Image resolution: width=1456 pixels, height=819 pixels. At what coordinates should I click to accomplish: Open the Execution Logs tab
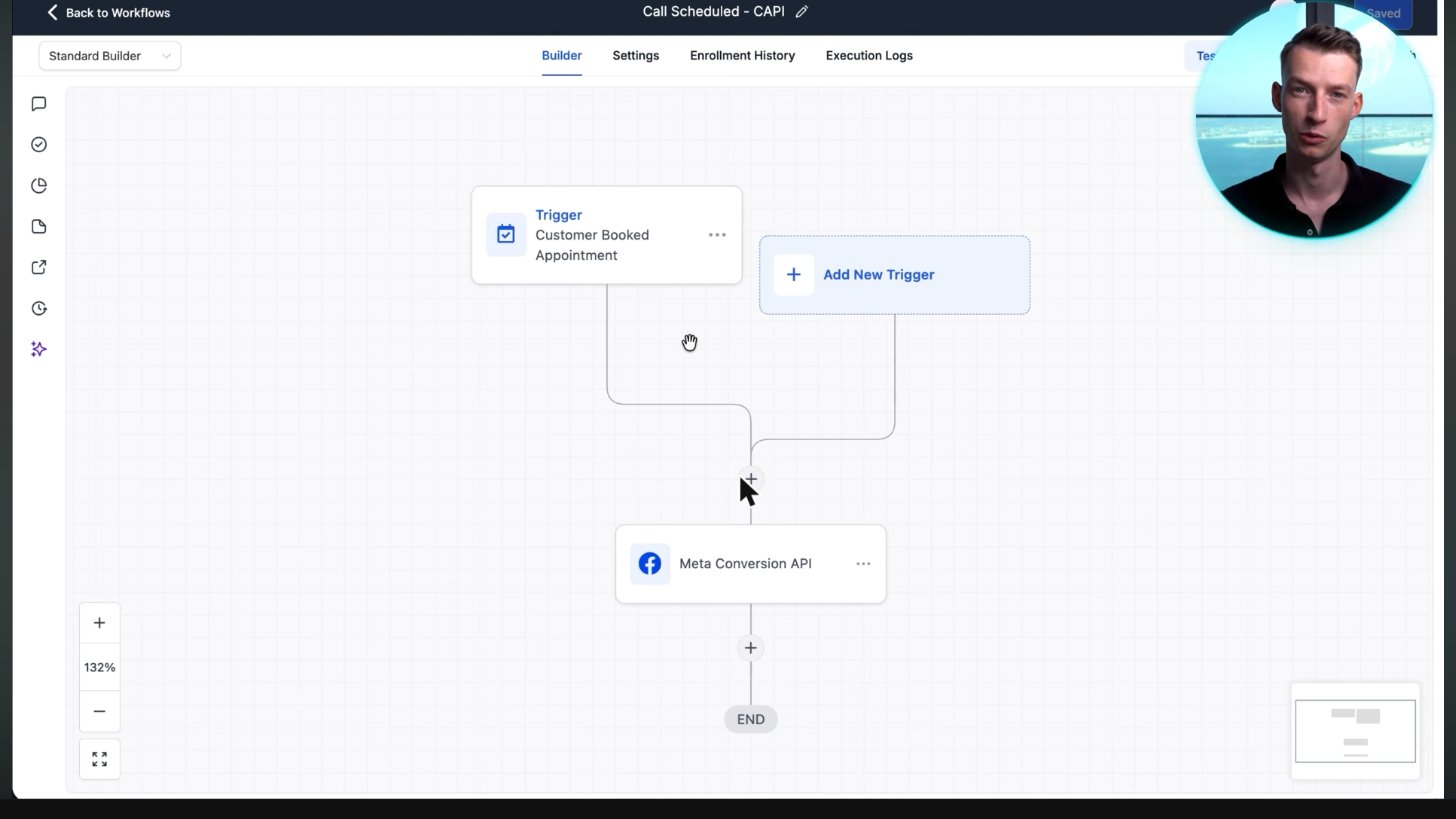click(869, 56)
